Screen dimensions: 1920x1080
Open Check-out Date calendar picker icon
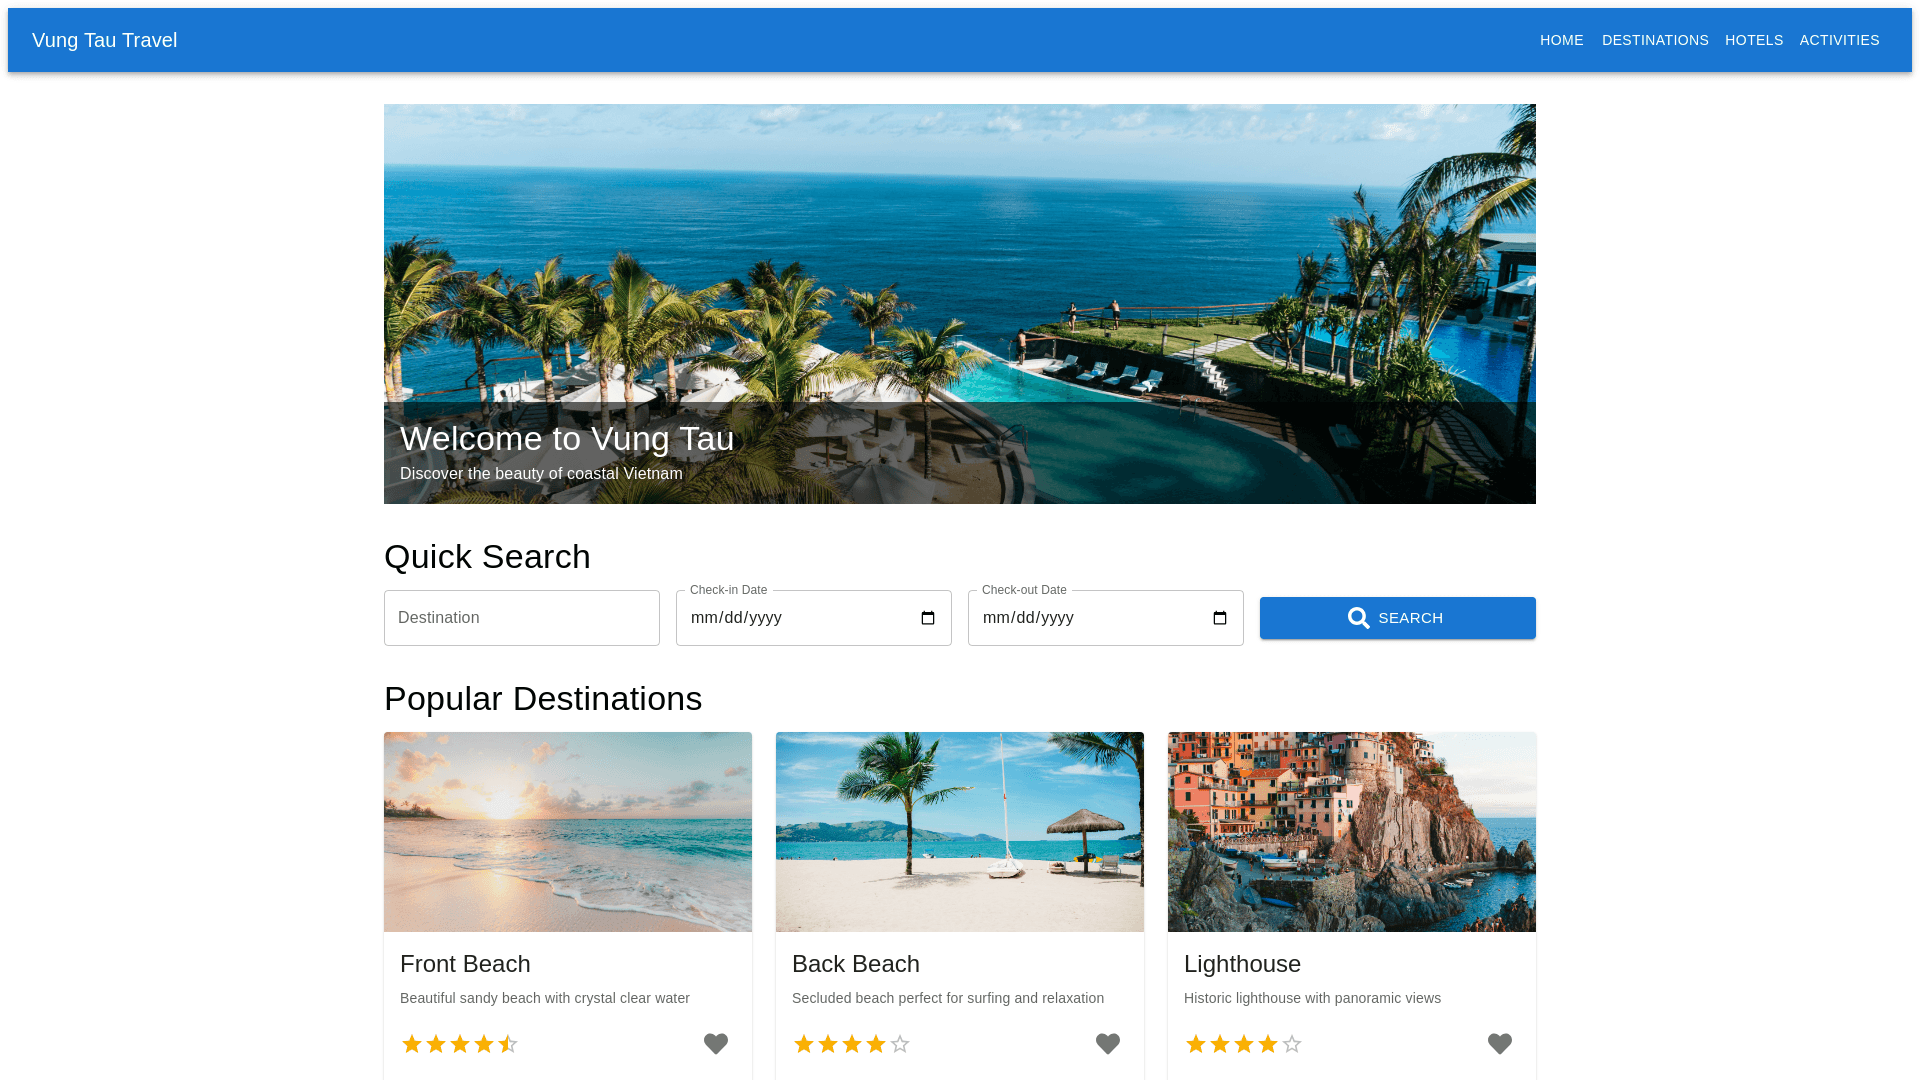pos(1220,618)
